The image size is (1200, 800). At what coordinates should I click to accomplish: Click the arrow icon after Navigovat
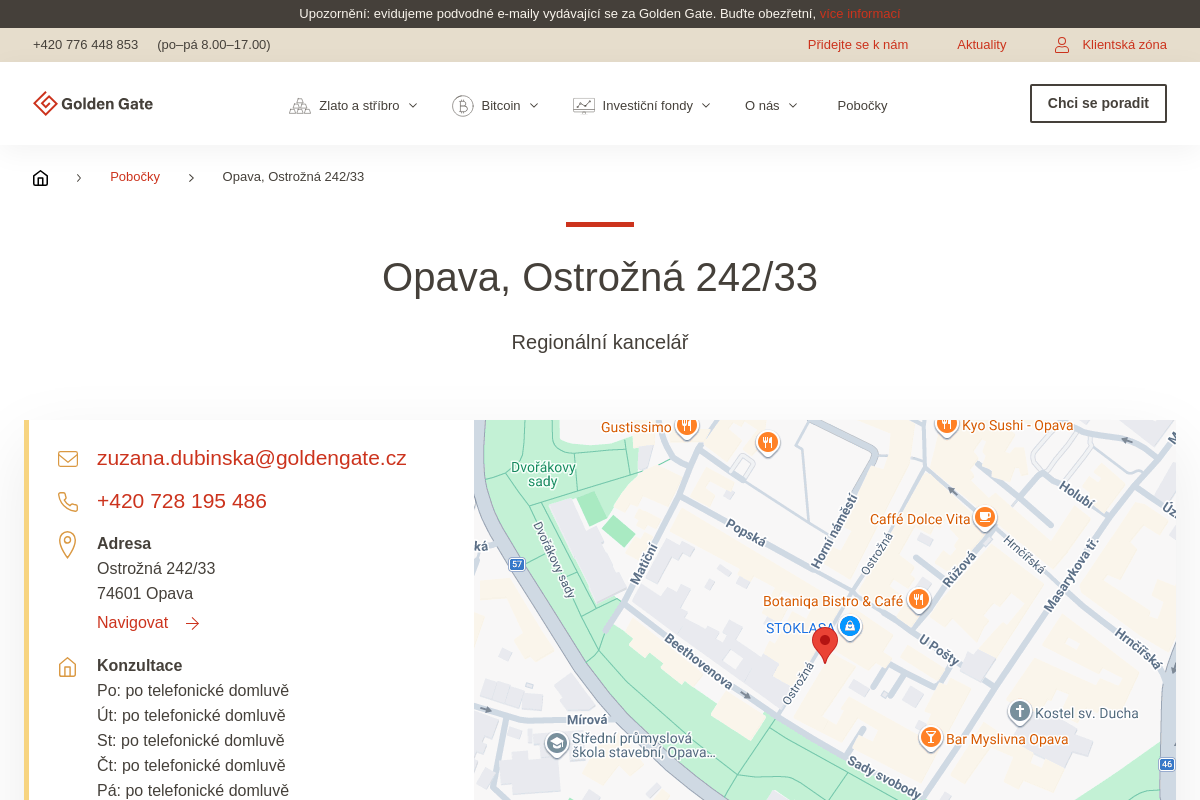192,624
